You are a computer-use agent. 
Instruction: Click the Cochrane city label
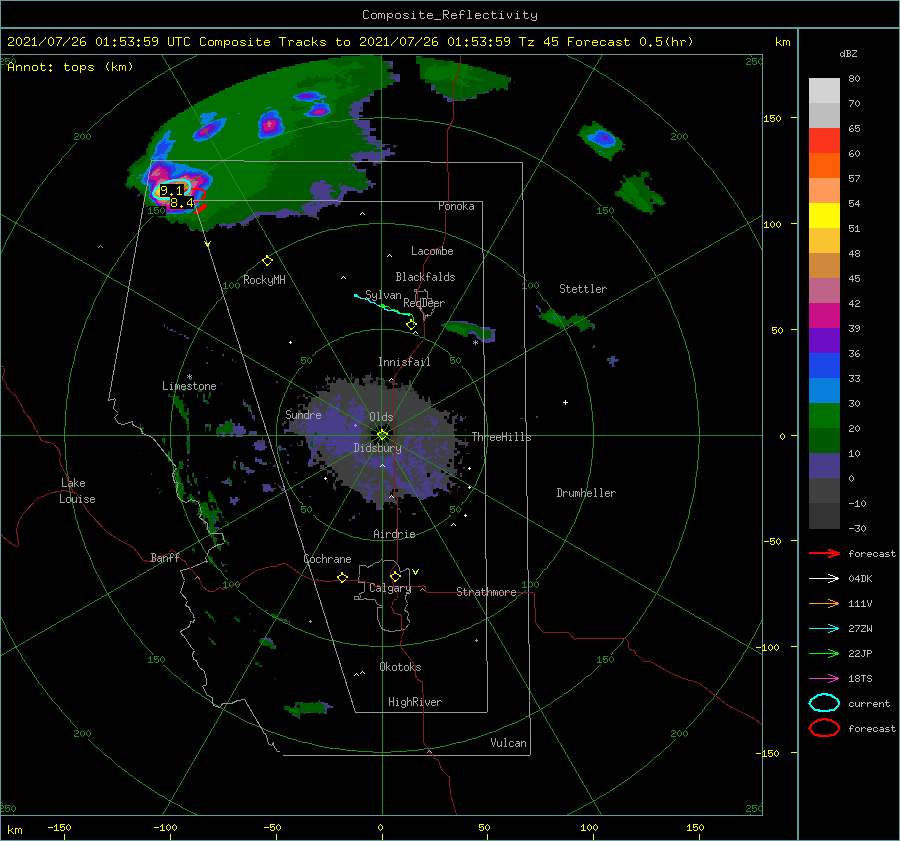[327, 559]
